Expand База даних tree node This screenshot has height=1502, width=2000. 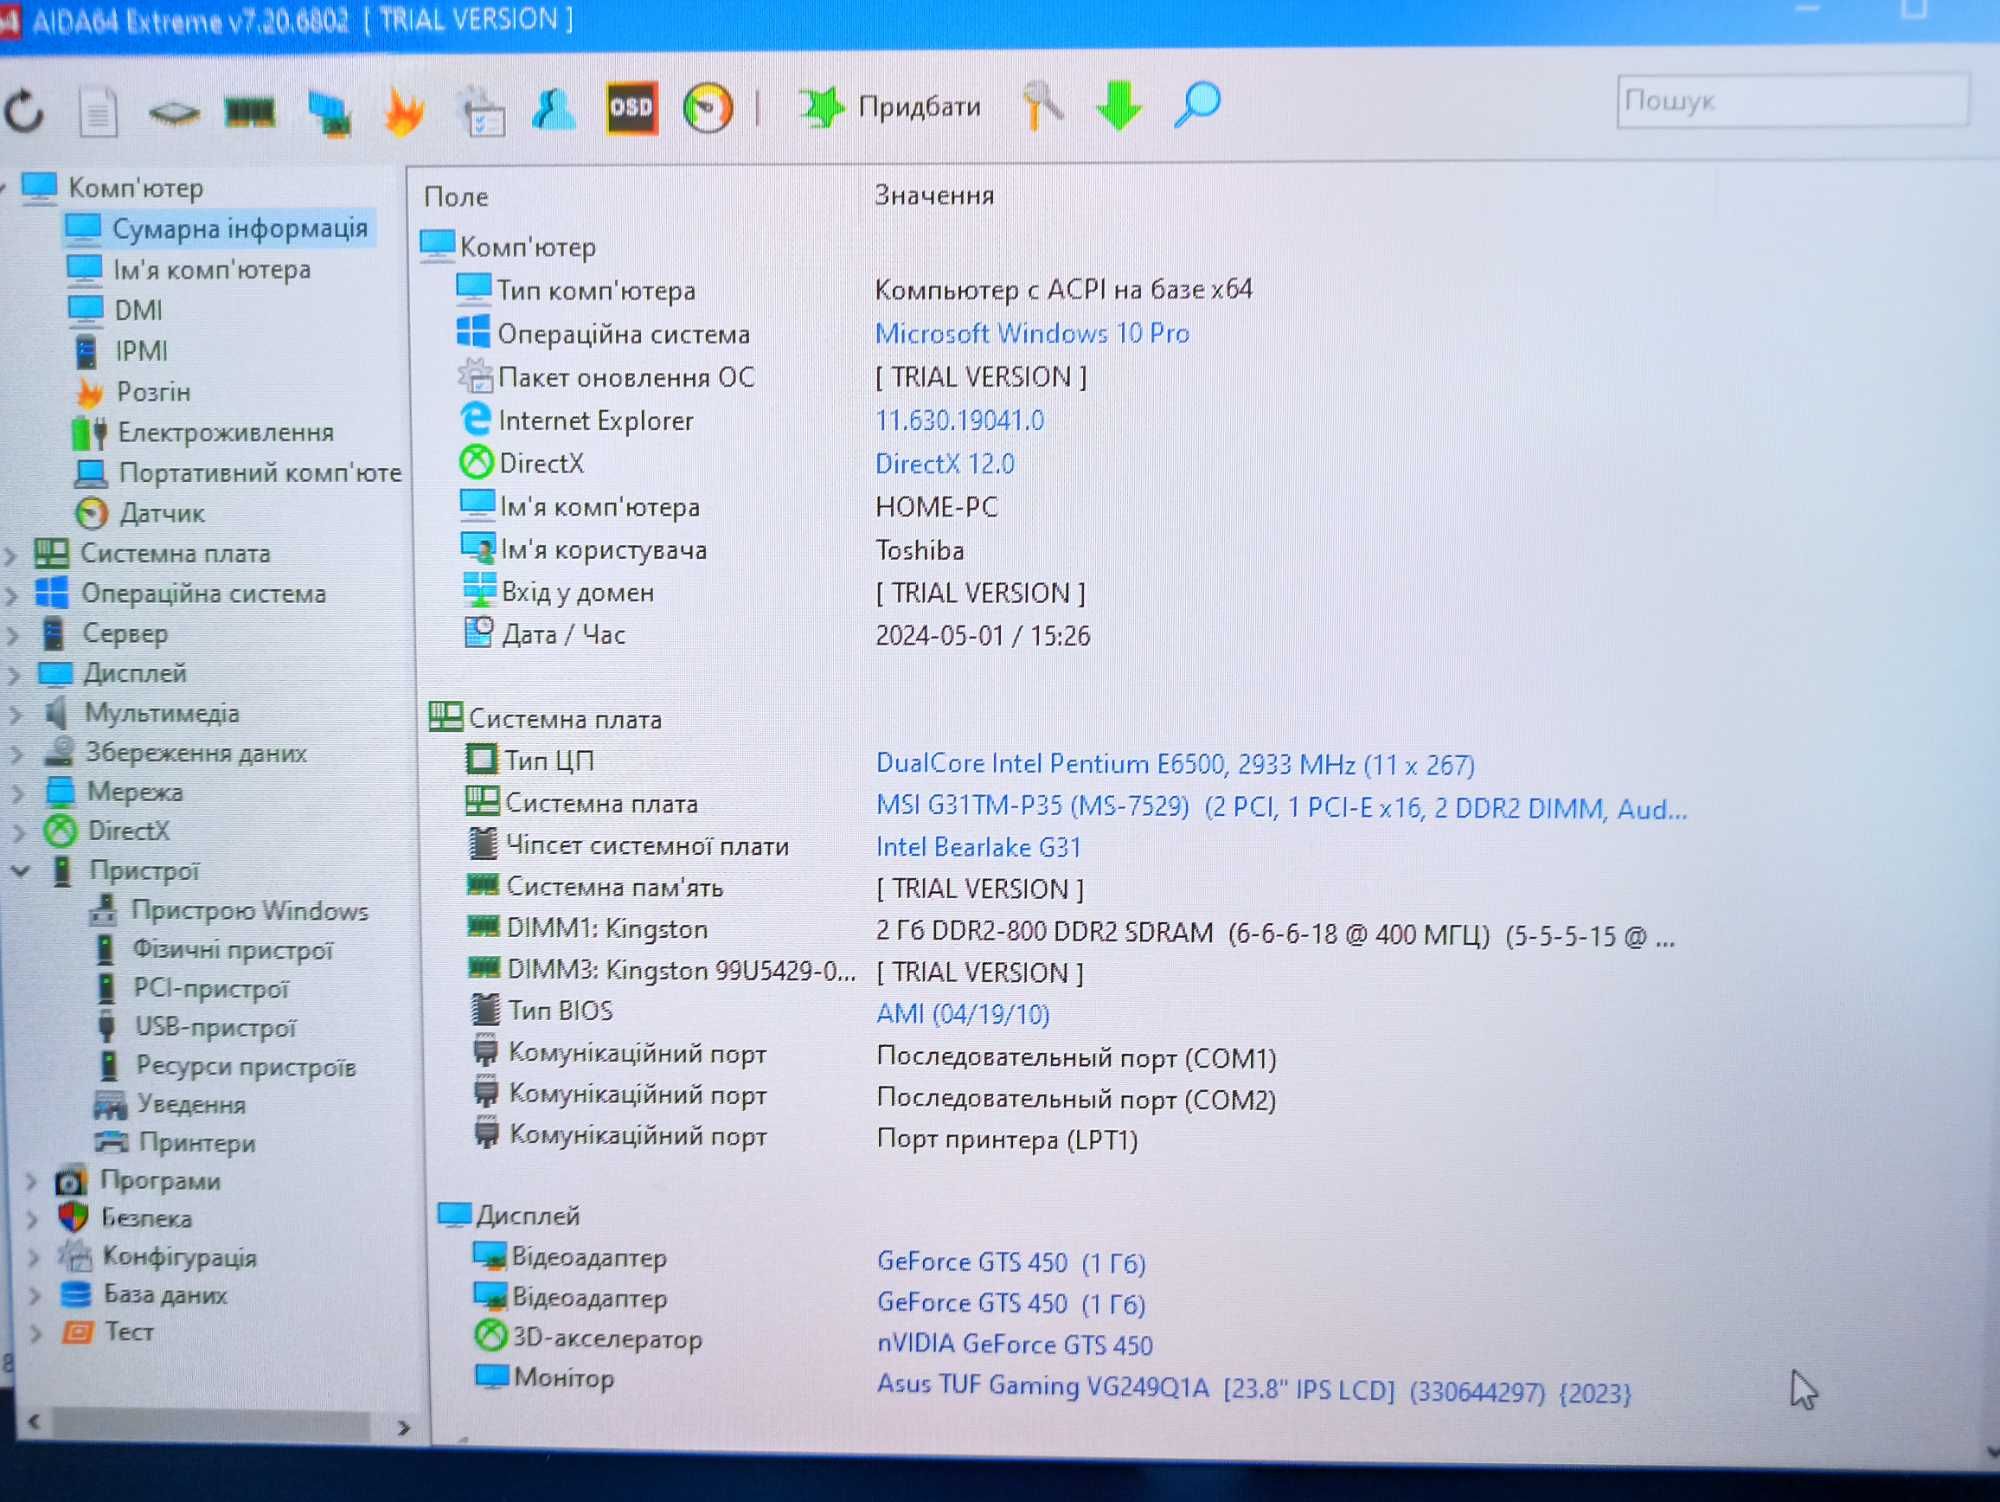[34, 1296]
